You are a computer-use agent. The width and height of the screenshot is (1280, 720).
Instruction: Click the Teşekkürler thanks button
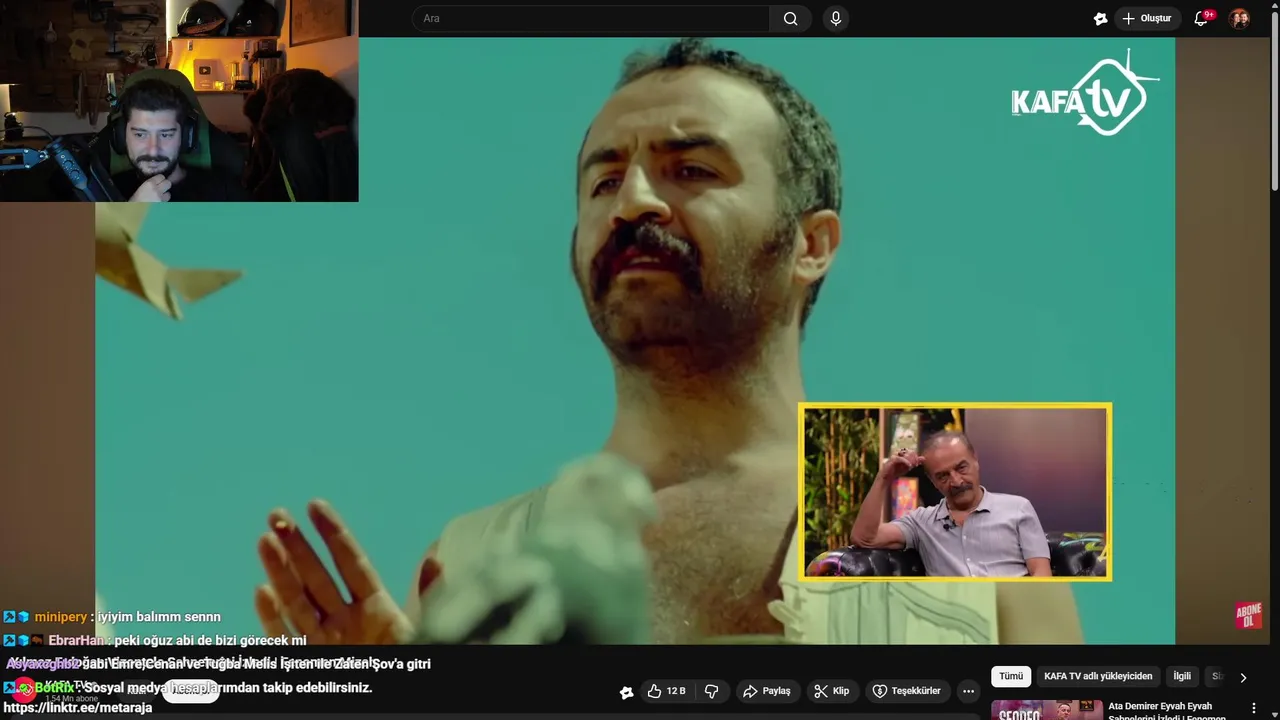tap(907, 691)
